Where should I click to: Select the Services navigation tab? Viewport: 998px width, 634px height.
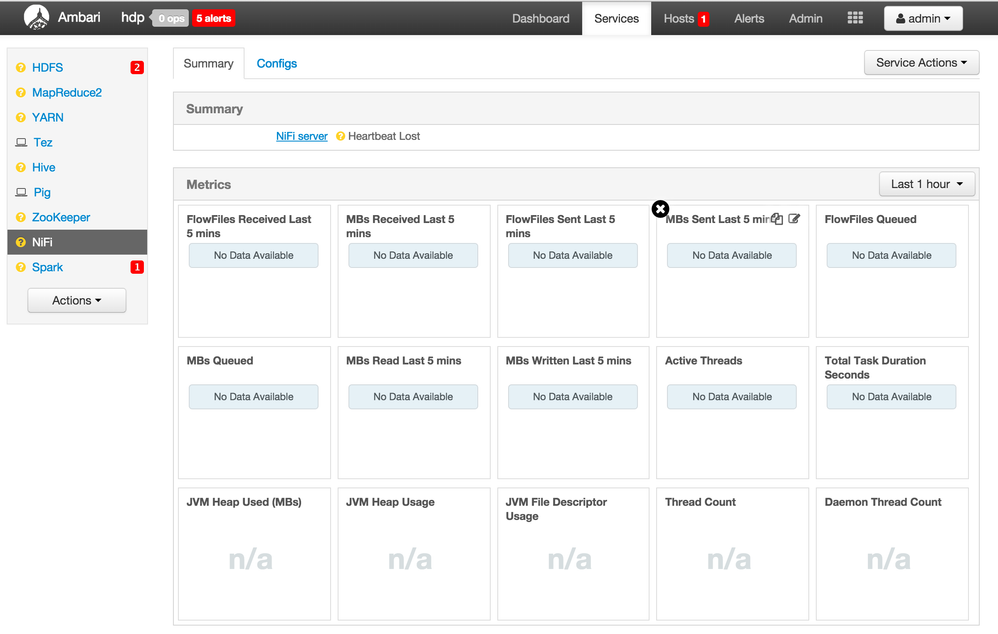click(616, 18)
